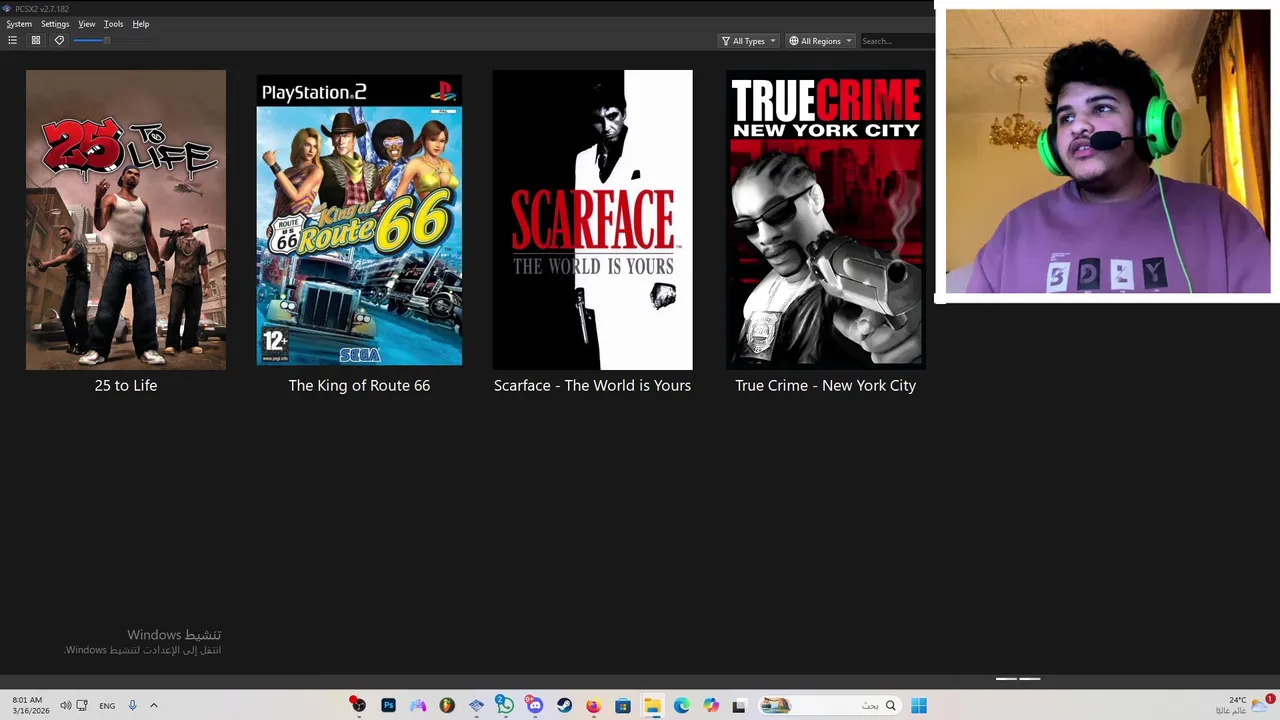Select True Crime New York City cover

826,220
